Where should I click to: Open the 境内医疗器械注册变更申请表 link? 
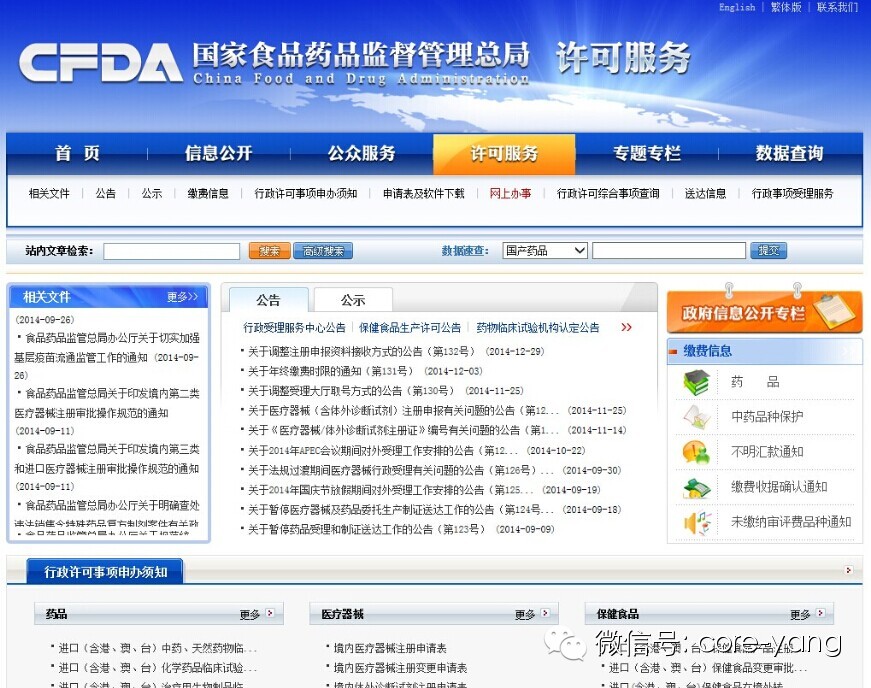click(x=400, y=667)
